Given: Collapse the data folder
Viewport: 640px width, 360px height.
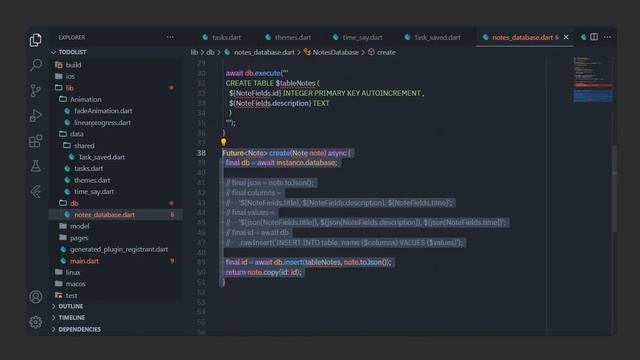Looking at the screenshot, I should 76,134.
